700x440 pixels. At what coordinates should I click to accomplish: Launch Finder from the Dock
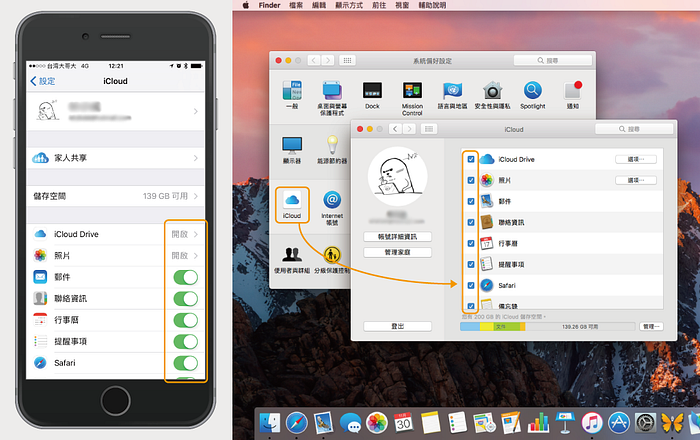pos(270,423)
